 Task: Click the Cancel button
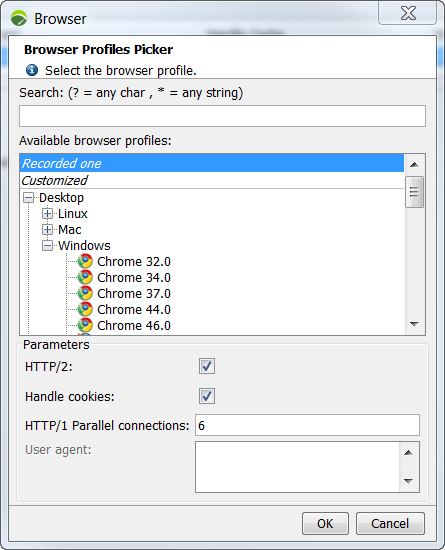(x=390, y=523)
